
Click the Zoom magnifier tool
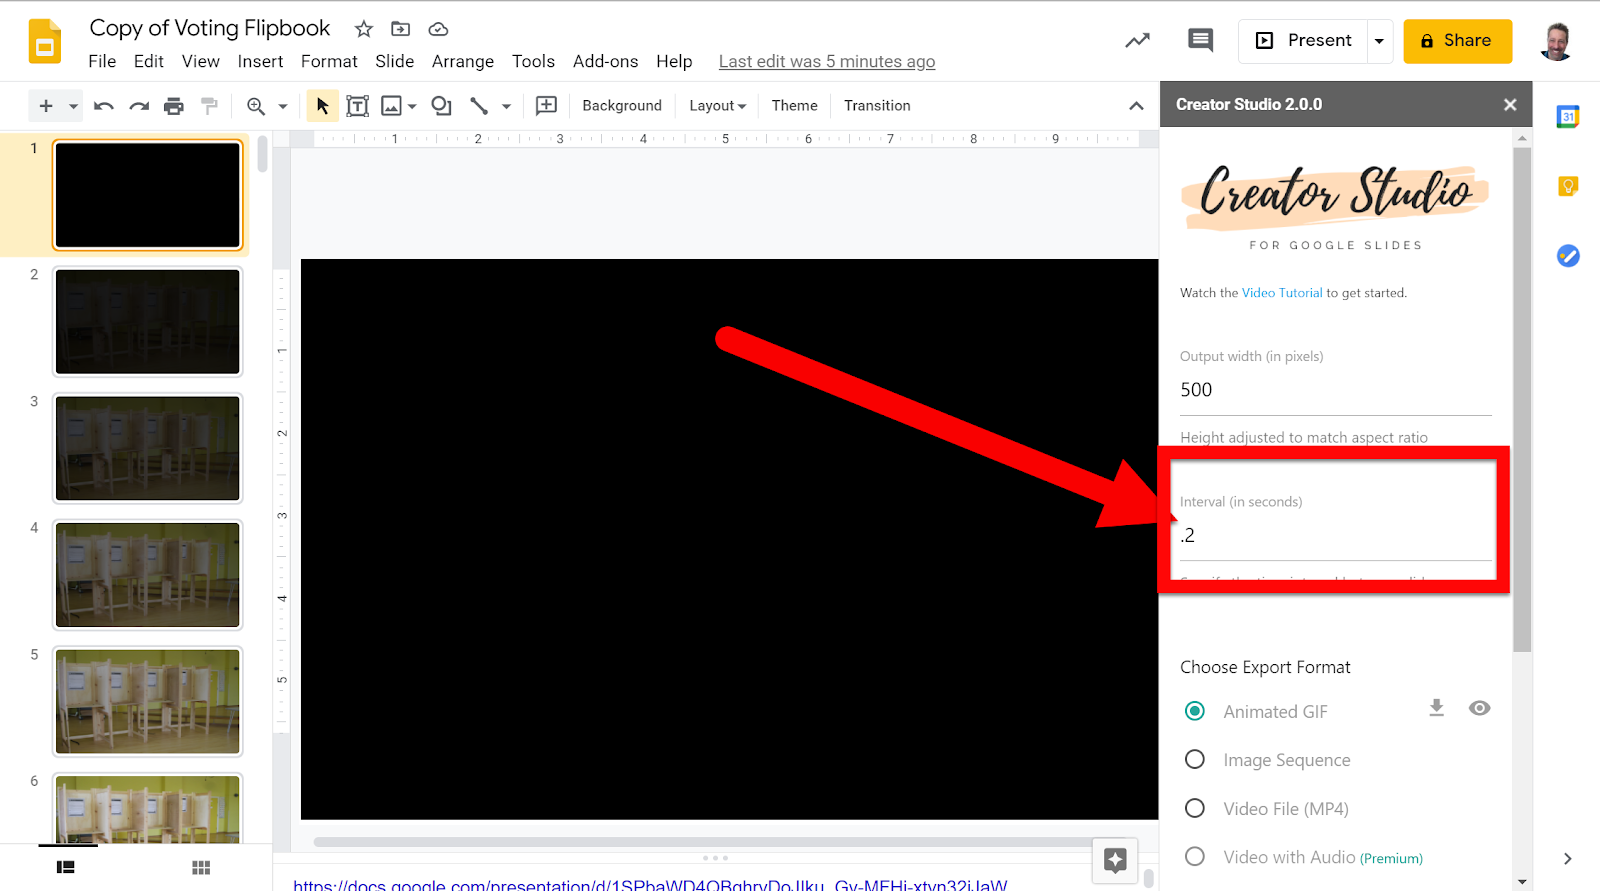[256, 105]
